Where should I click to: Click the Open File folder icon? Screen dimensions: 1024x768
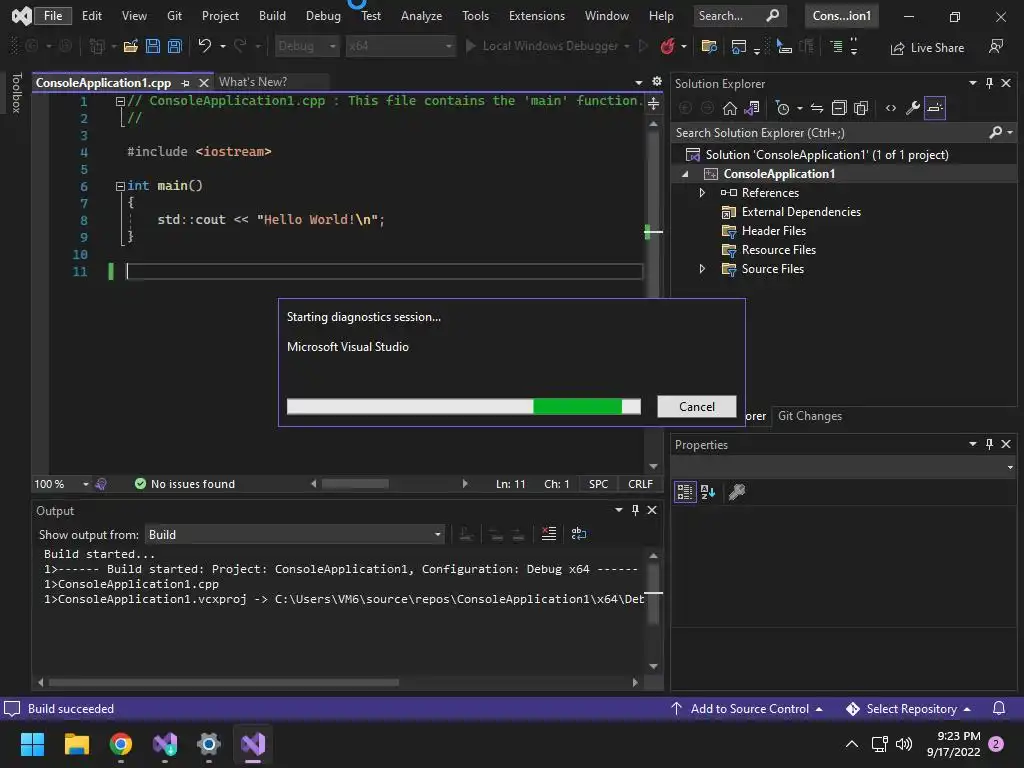(x=131, y=46)
